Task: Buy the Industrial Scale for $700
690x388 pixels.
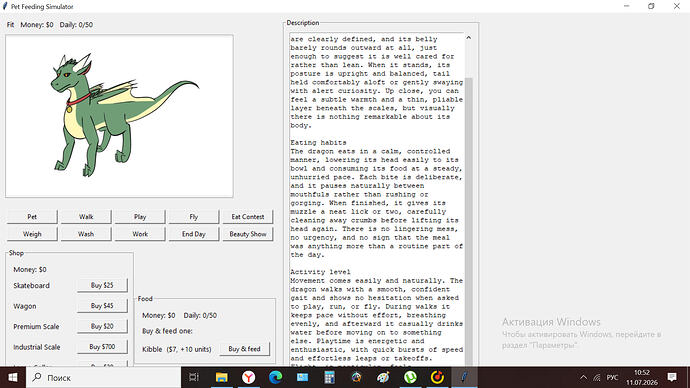Action: click(x=102, y=347)
